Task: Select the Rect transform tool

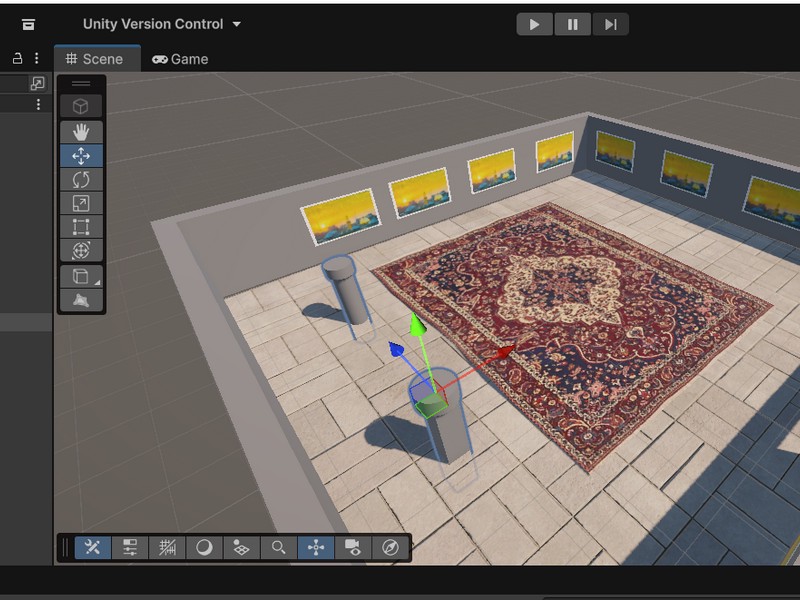Action: 81,227
